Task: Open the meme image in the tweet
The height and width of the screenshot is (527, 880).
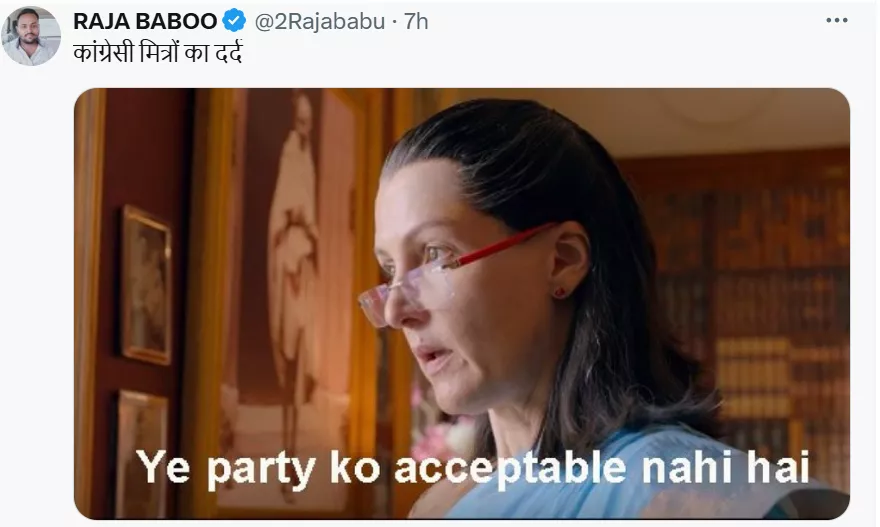Action: (x=461, y=303)
